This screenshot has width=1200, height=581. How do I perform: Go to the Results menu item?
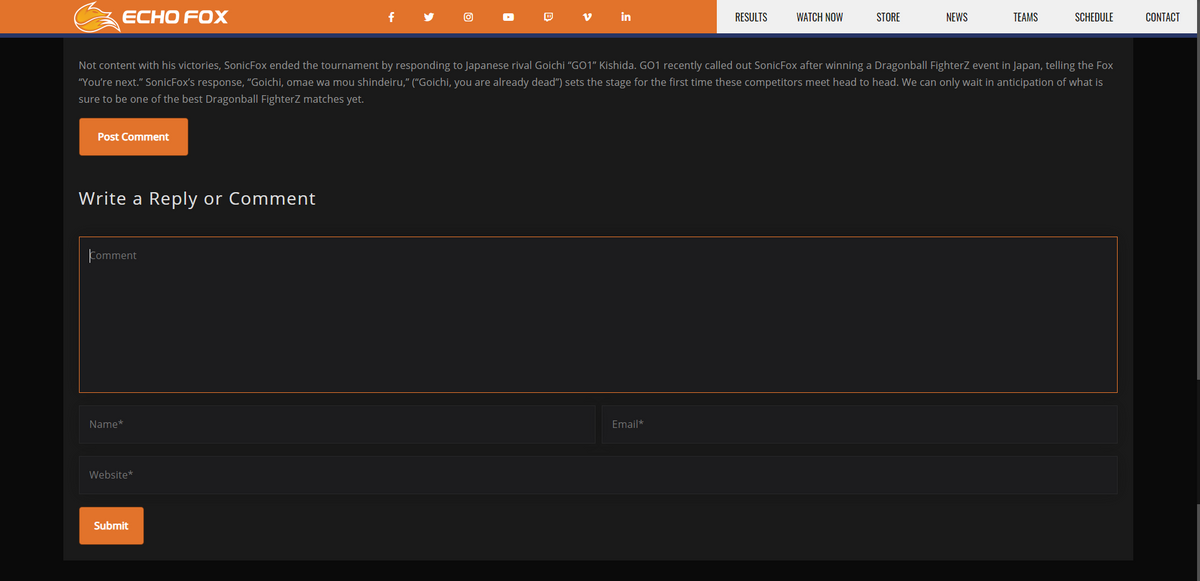pyautogui.click(x=751, y=17)
